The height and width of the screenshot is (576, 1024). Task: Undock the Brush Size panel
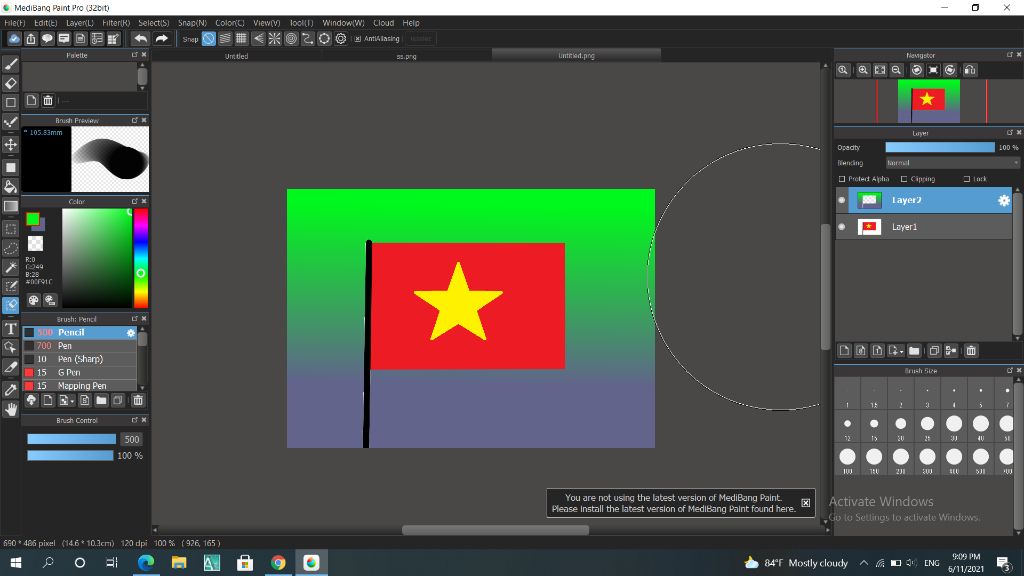[1010, 370]
